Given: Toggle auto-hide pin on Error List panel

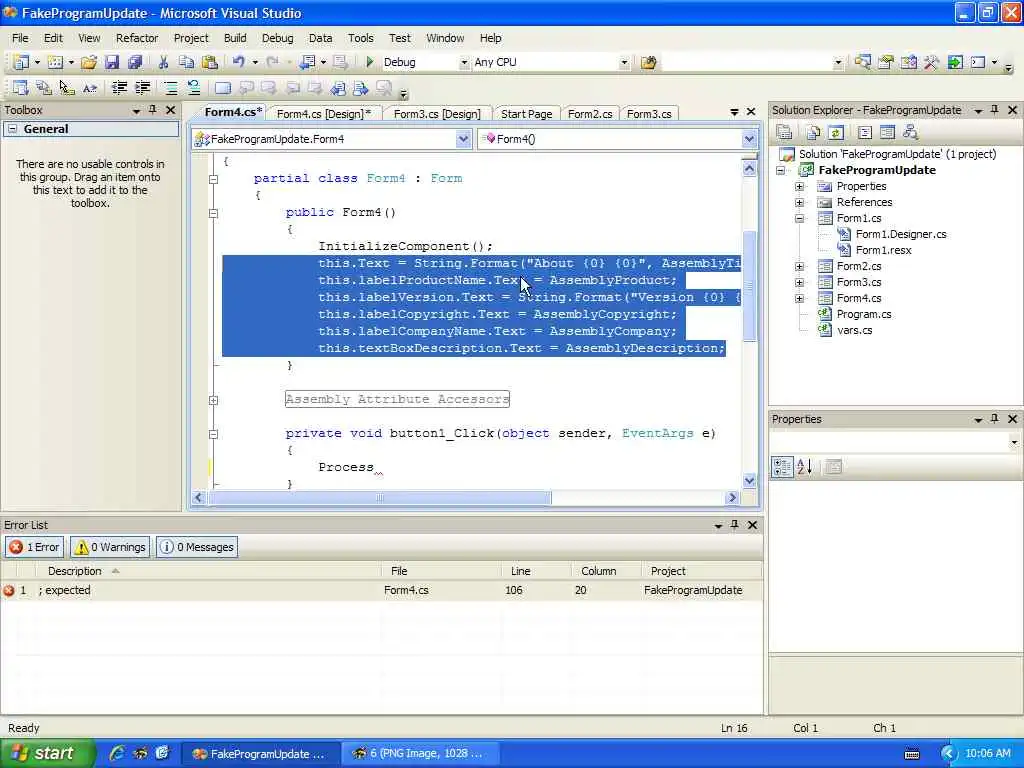Looking at the screenshot, I should pyautogui.click(x=735, y=524).
